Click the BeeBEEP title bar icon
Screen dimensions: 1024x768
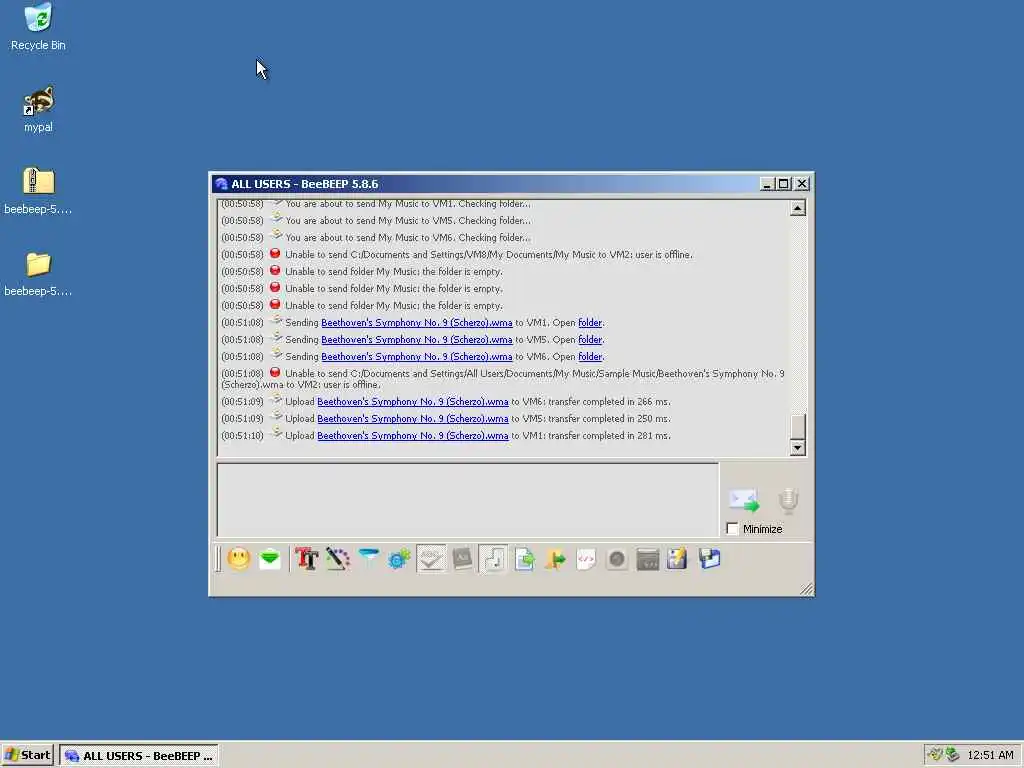[x=221, y=184]
